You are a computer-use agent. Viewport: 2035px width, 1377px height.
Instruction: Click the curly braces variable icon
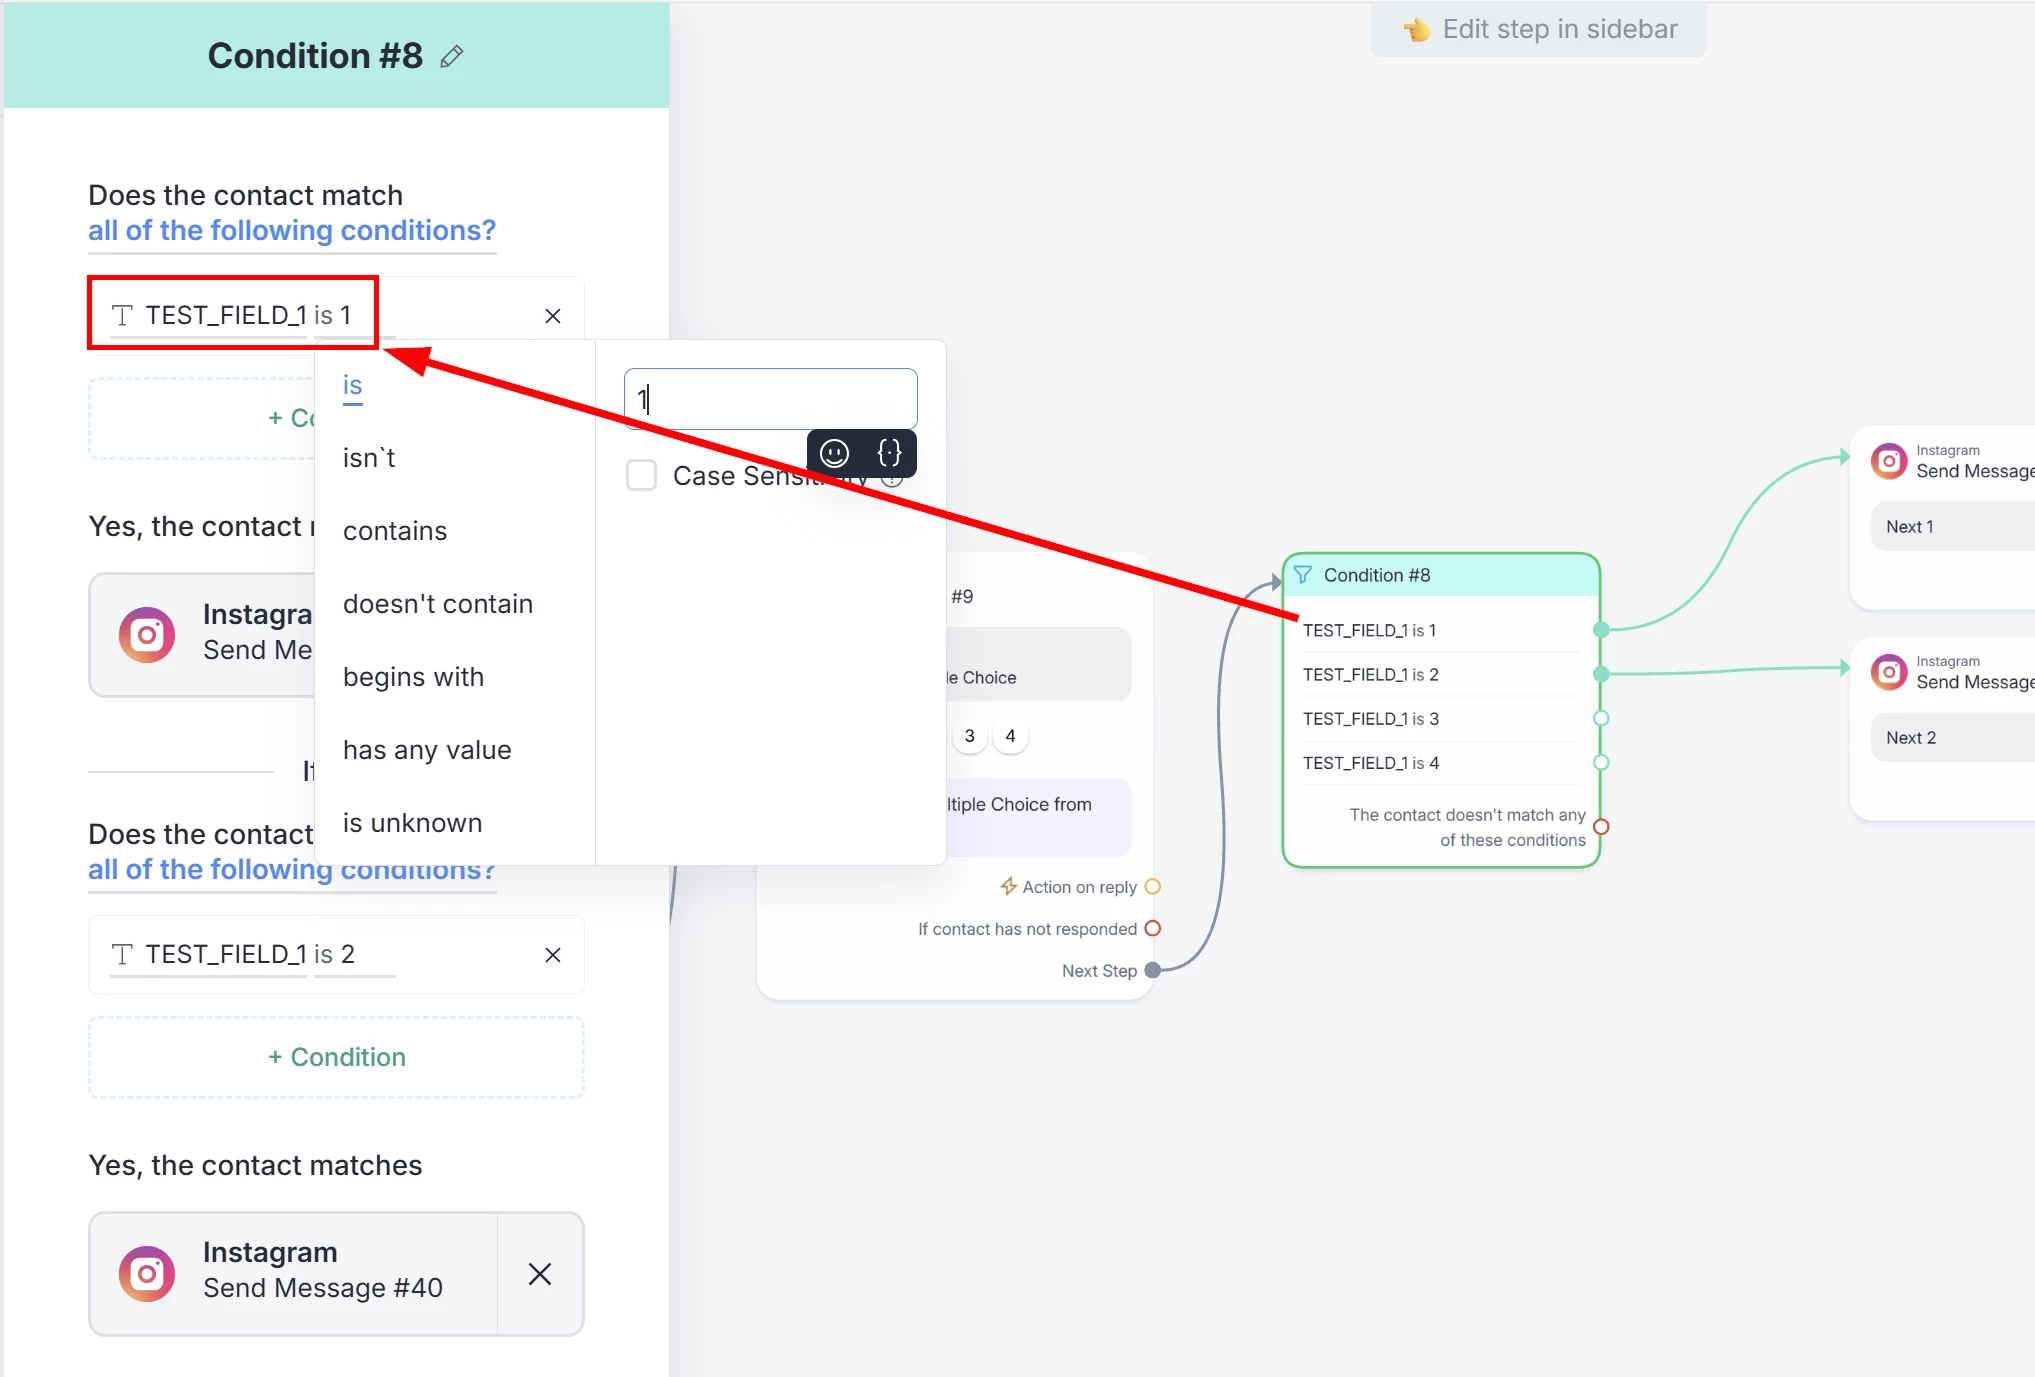tap(889, 454)
